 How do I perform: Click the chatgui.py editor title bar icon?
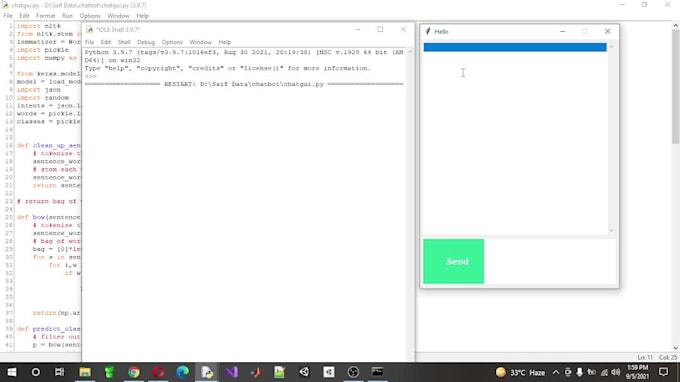point(5,5)
